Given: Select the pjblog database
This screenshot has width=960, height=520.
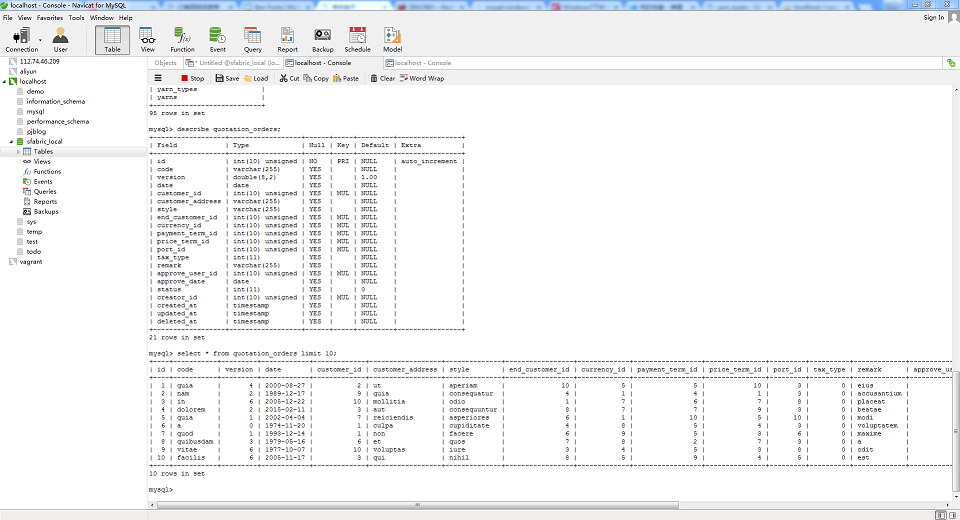Looking at the screenshot, I should pyautogui.click(x=36, y=131).
